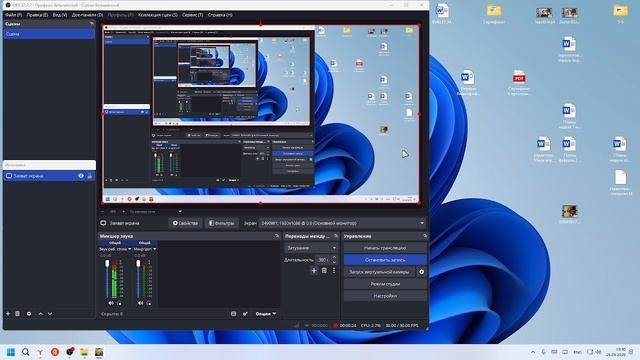
Task: Click the transition duration field
Action: pos(323,260)
